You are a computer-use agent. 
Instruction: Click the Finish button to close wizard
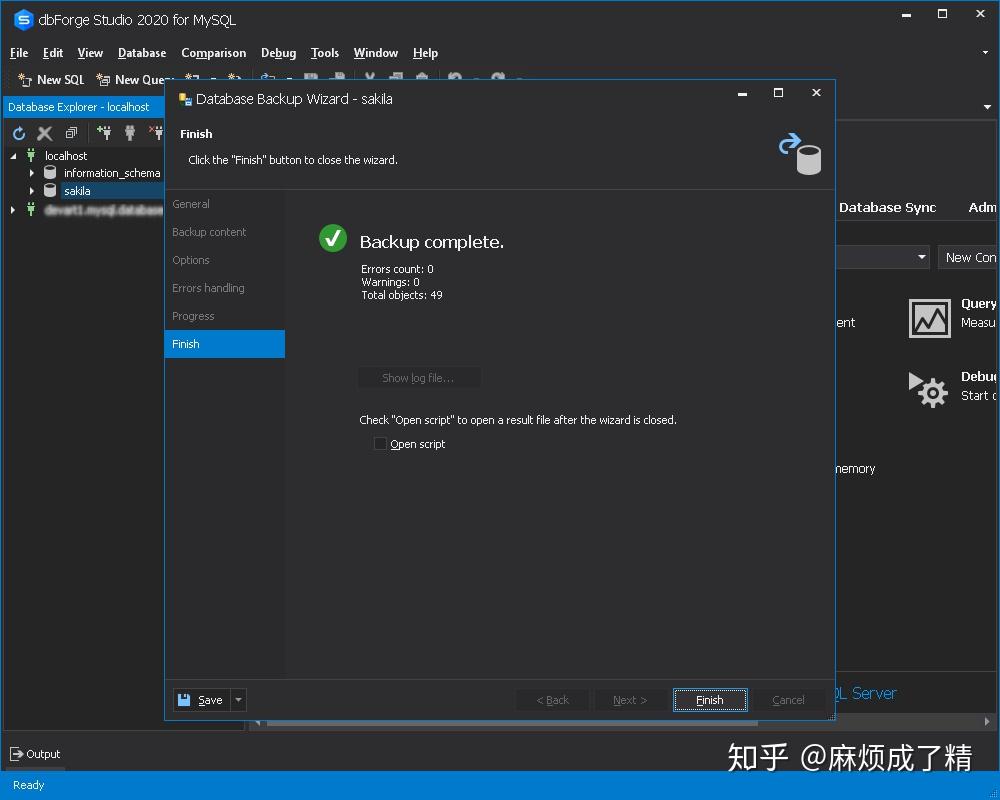[710, 700]
